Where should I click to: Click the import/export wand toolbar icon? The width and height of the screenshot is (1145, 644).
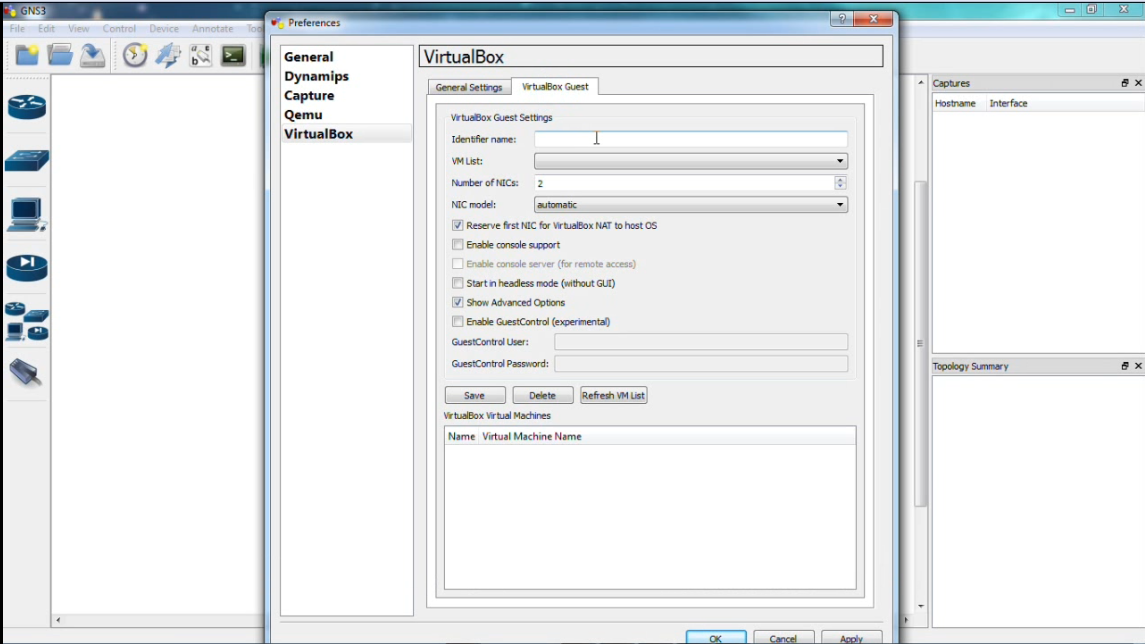click(x=168, y=55)
